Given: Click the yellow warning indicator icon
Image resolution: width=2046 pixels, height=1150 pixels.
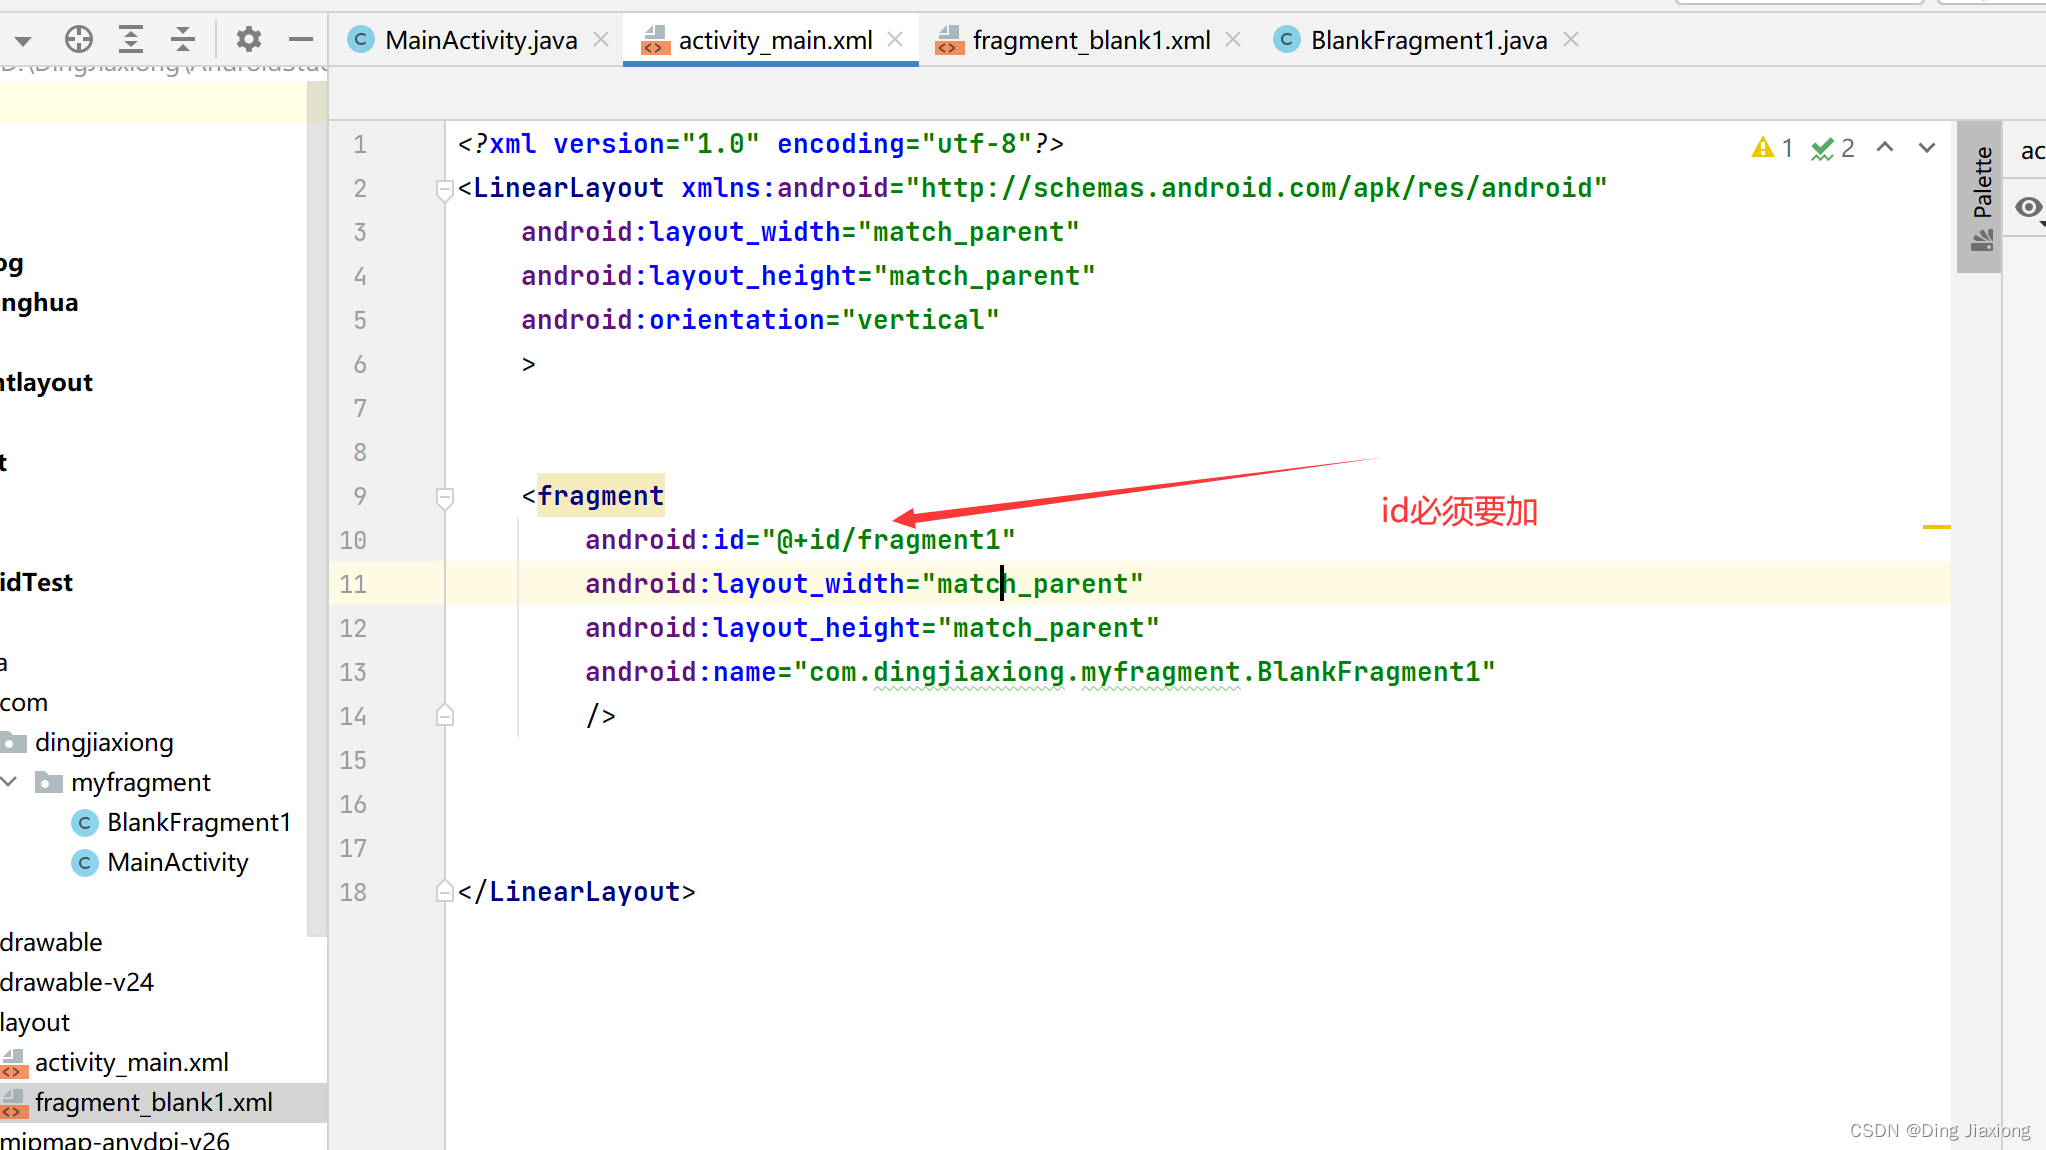Looking at the screenshot, I should coord(1762,148).
